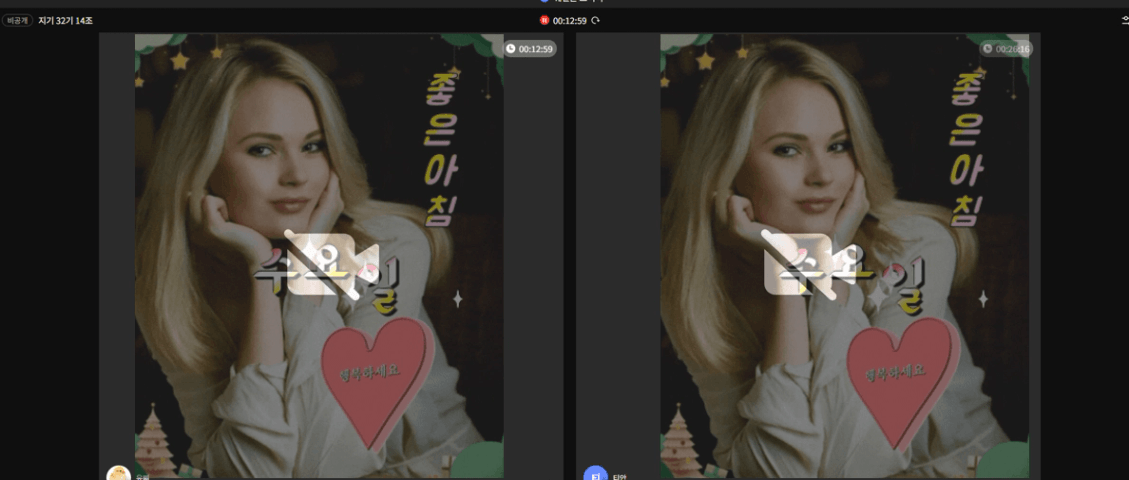Click the refresh icon next to the timer
The image size is (1129, 480).
coord(595,20)
